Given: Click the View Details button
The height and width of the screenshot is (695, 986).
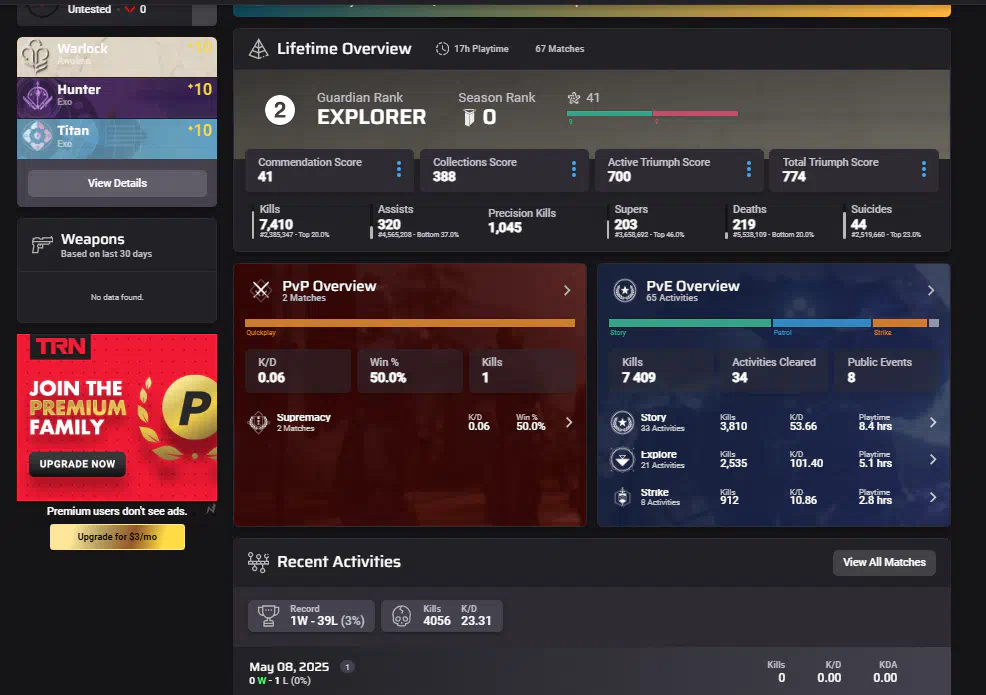Looking at the screenshot, I should pos(117,183).
